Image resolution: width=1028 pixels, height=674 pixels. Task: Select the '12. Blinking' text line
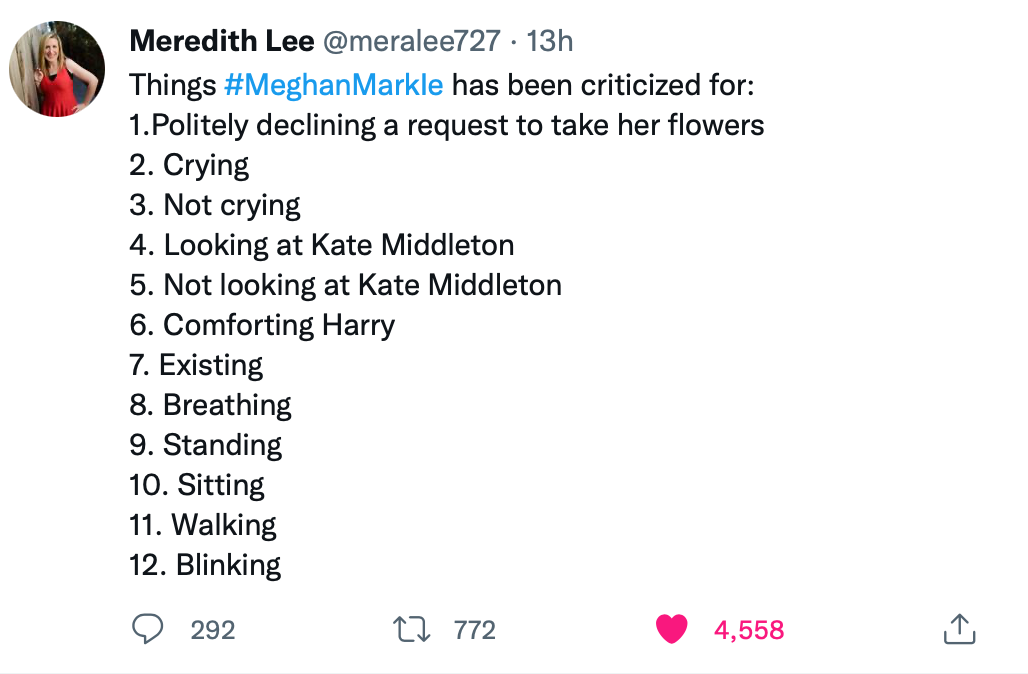pyautogui.click(x=205, y=565)
